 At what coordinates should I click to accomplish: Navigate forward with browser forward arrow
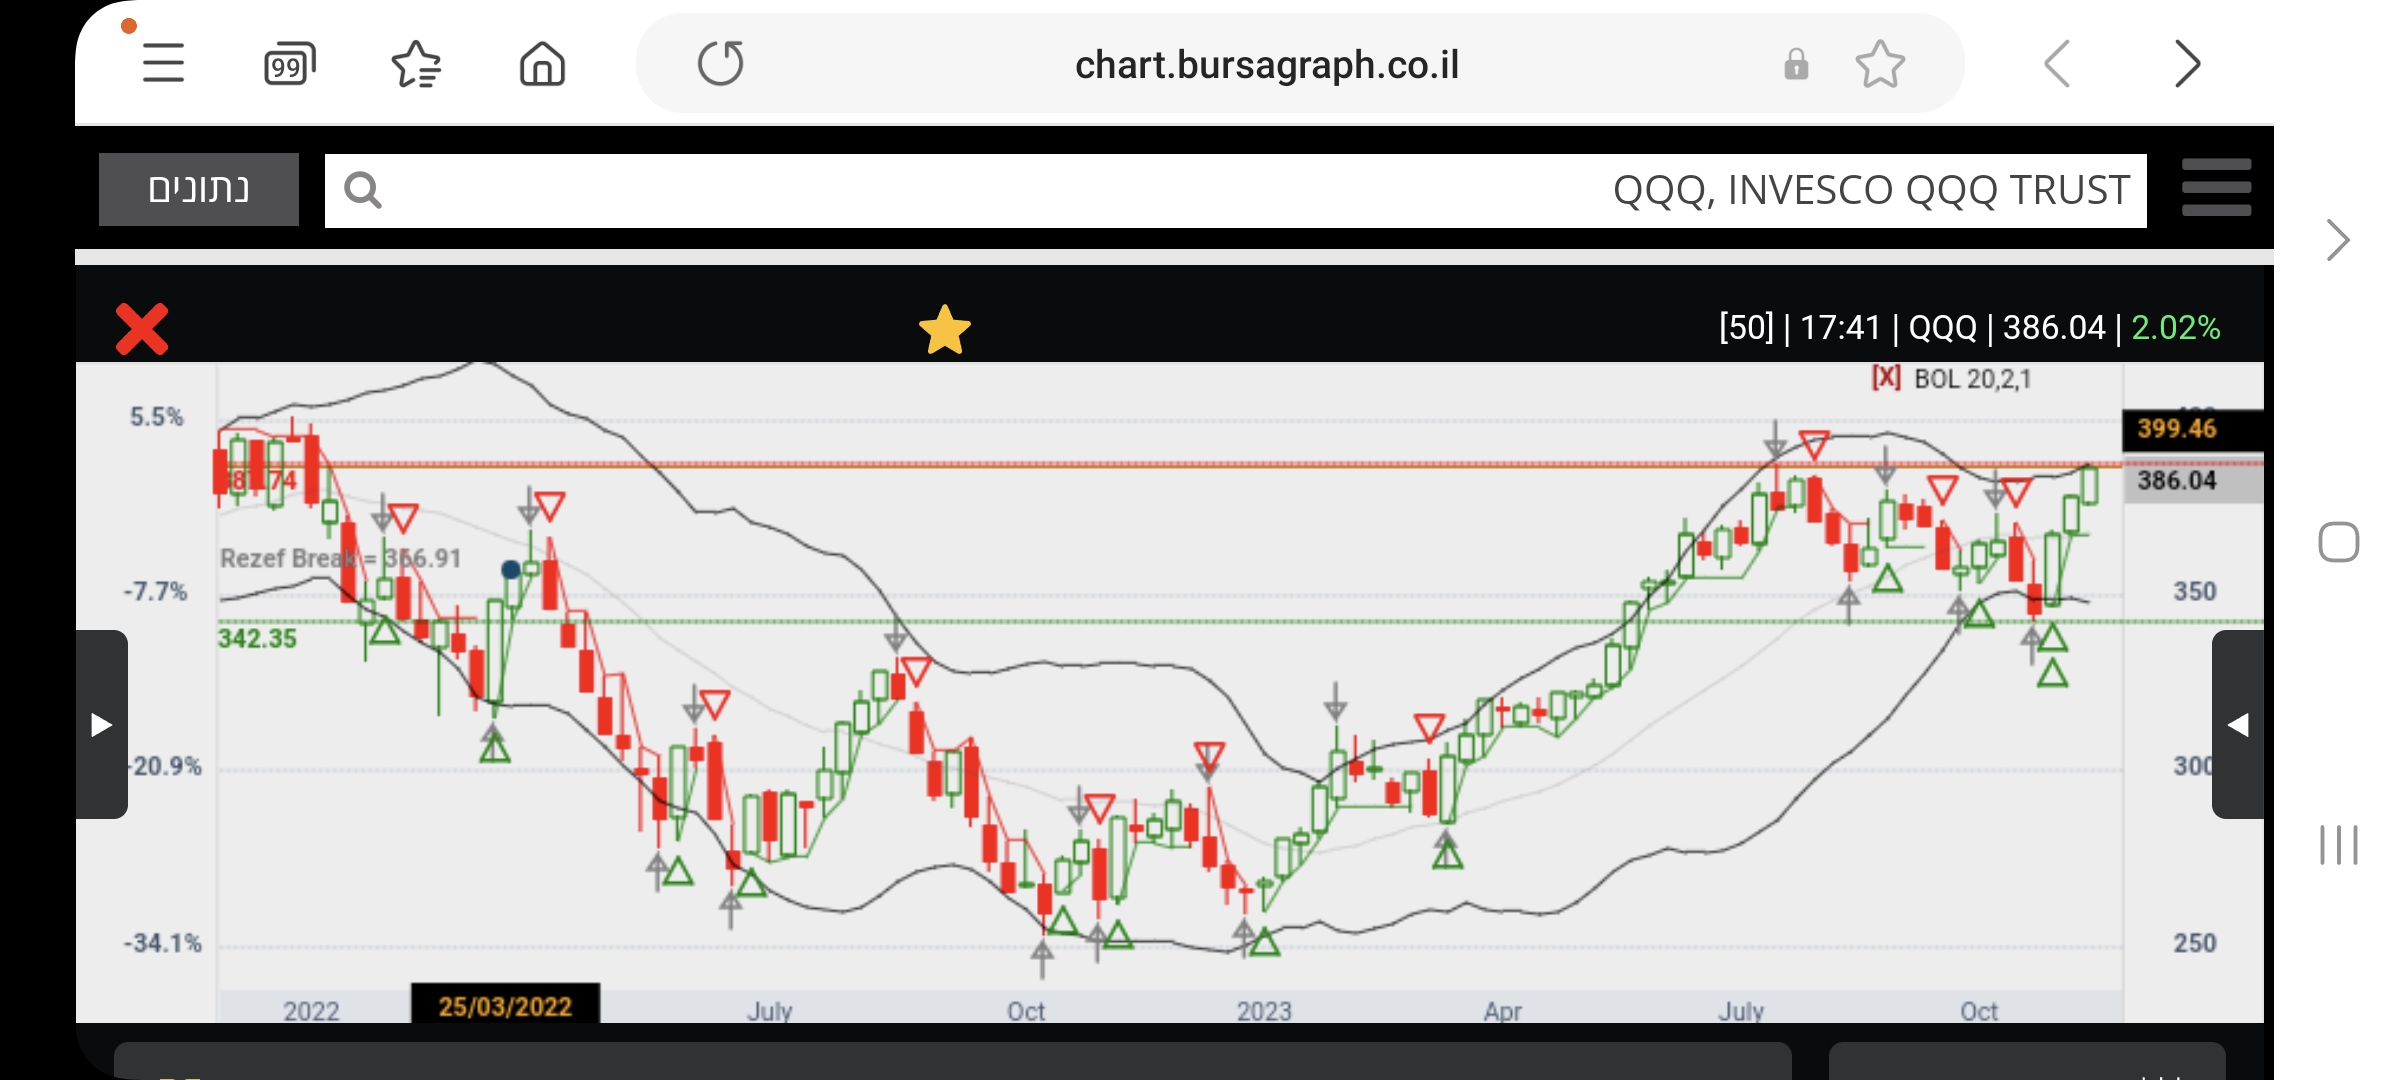click(2187, 65)
